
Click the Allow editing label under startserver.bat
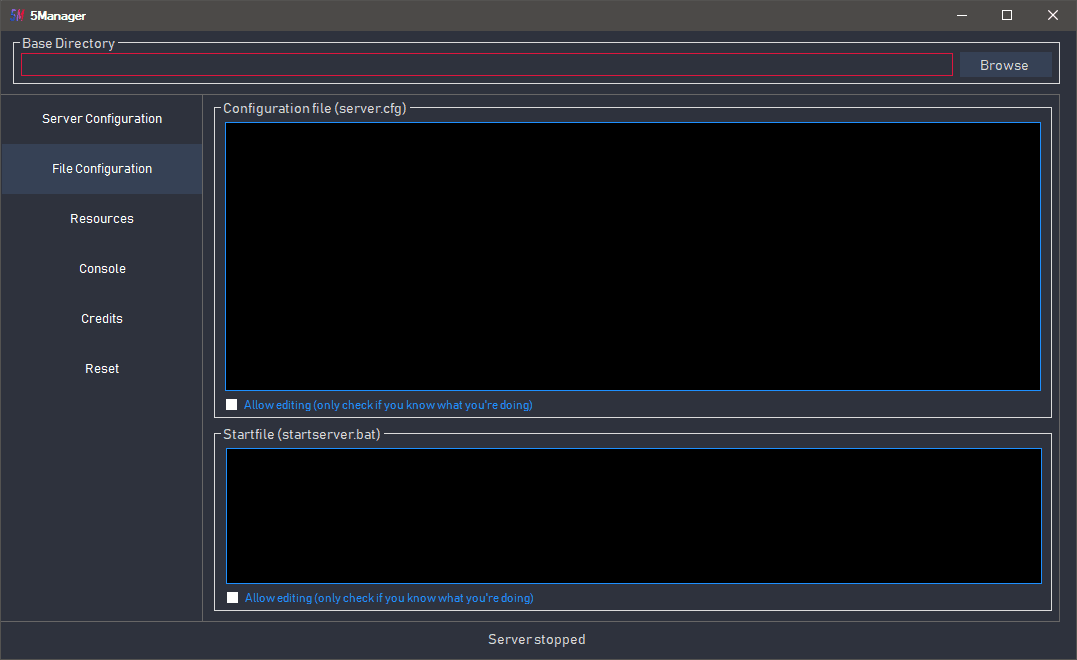click(x=389, y=598)
